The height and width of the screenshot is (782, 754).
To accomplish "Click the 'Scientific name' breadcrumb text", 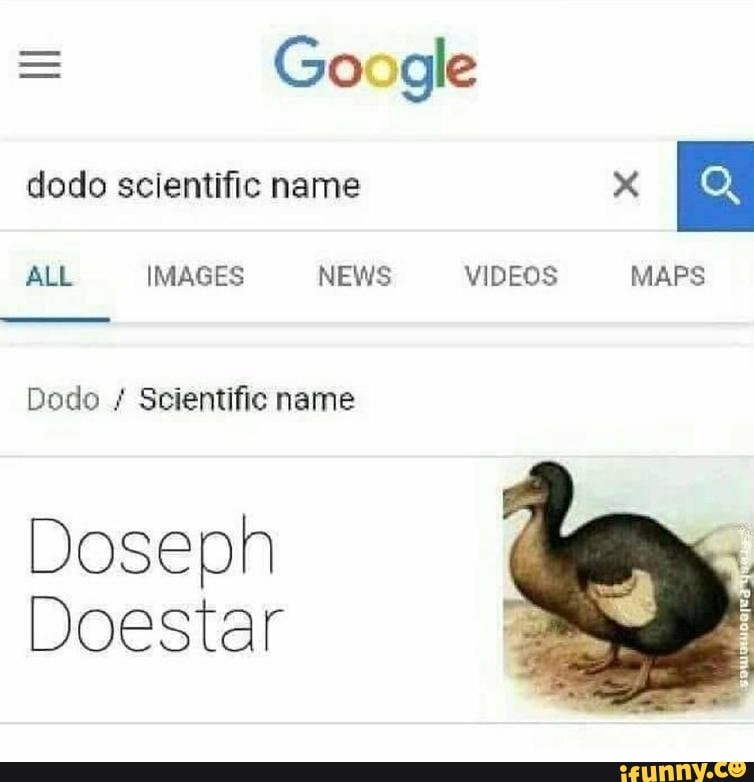I will (x=247, y=400).
